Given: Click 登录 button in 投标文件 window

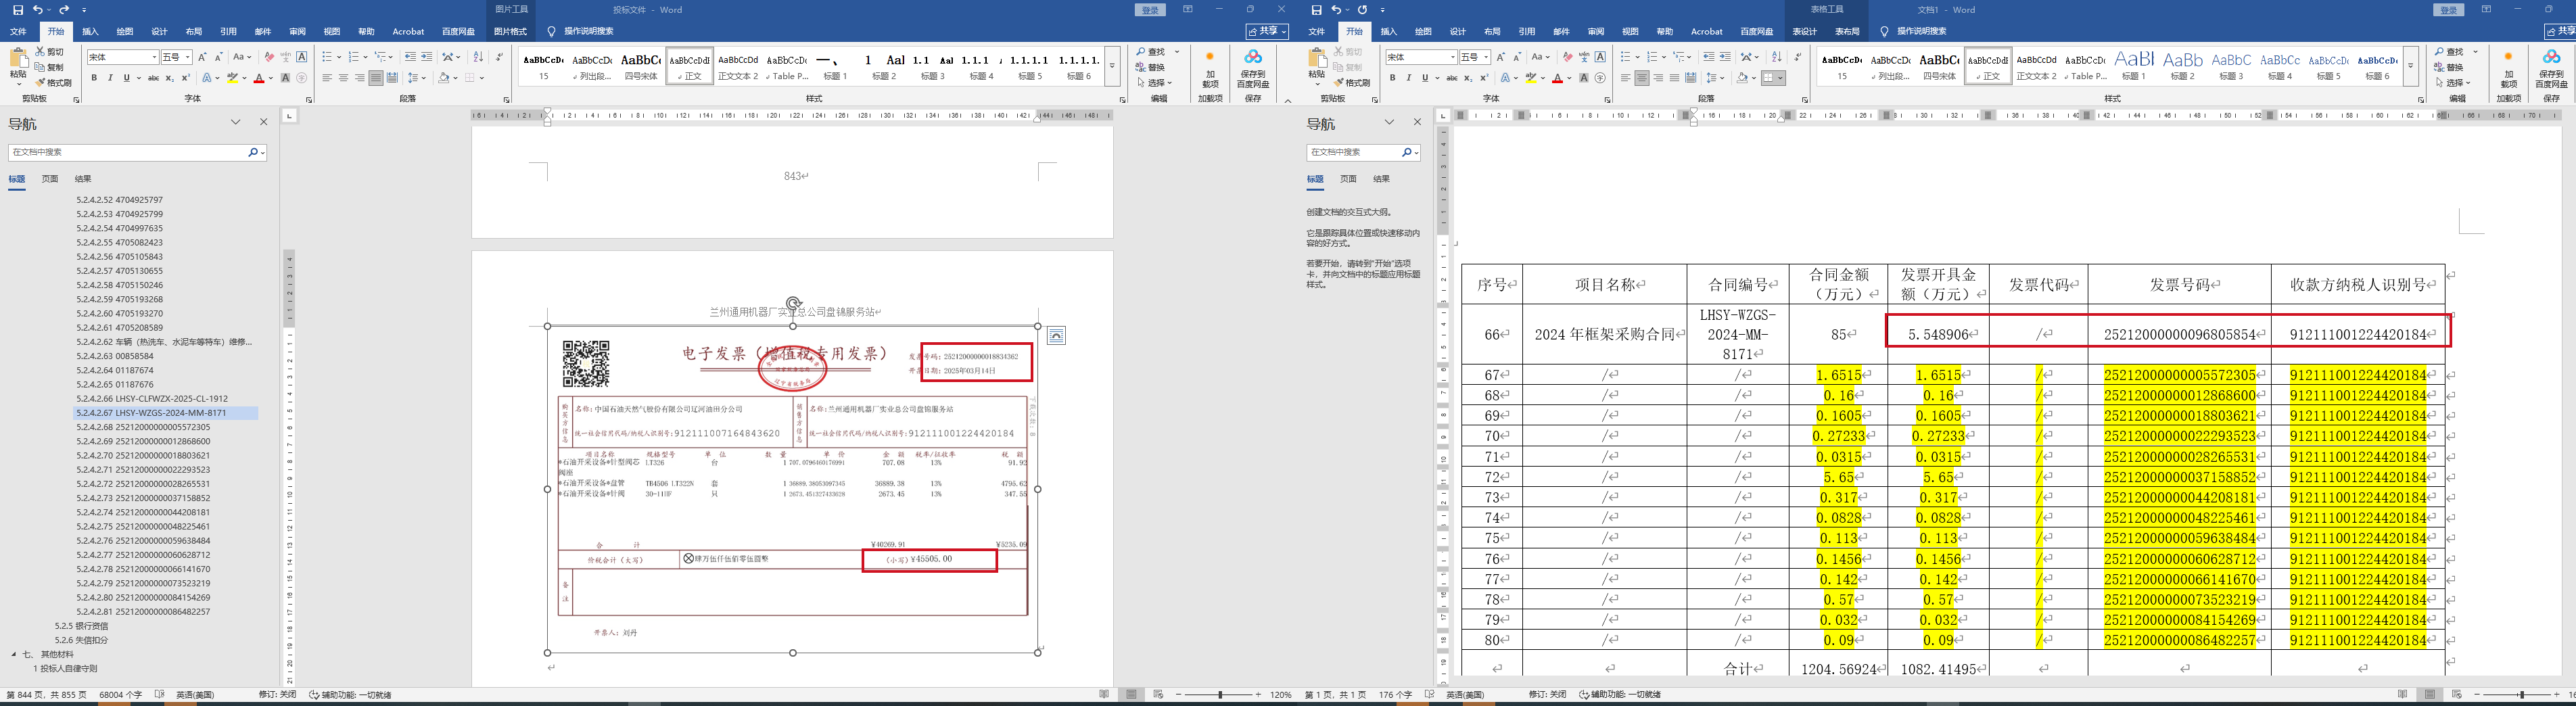Looking at the screenshot, I should coord(1151,10).
